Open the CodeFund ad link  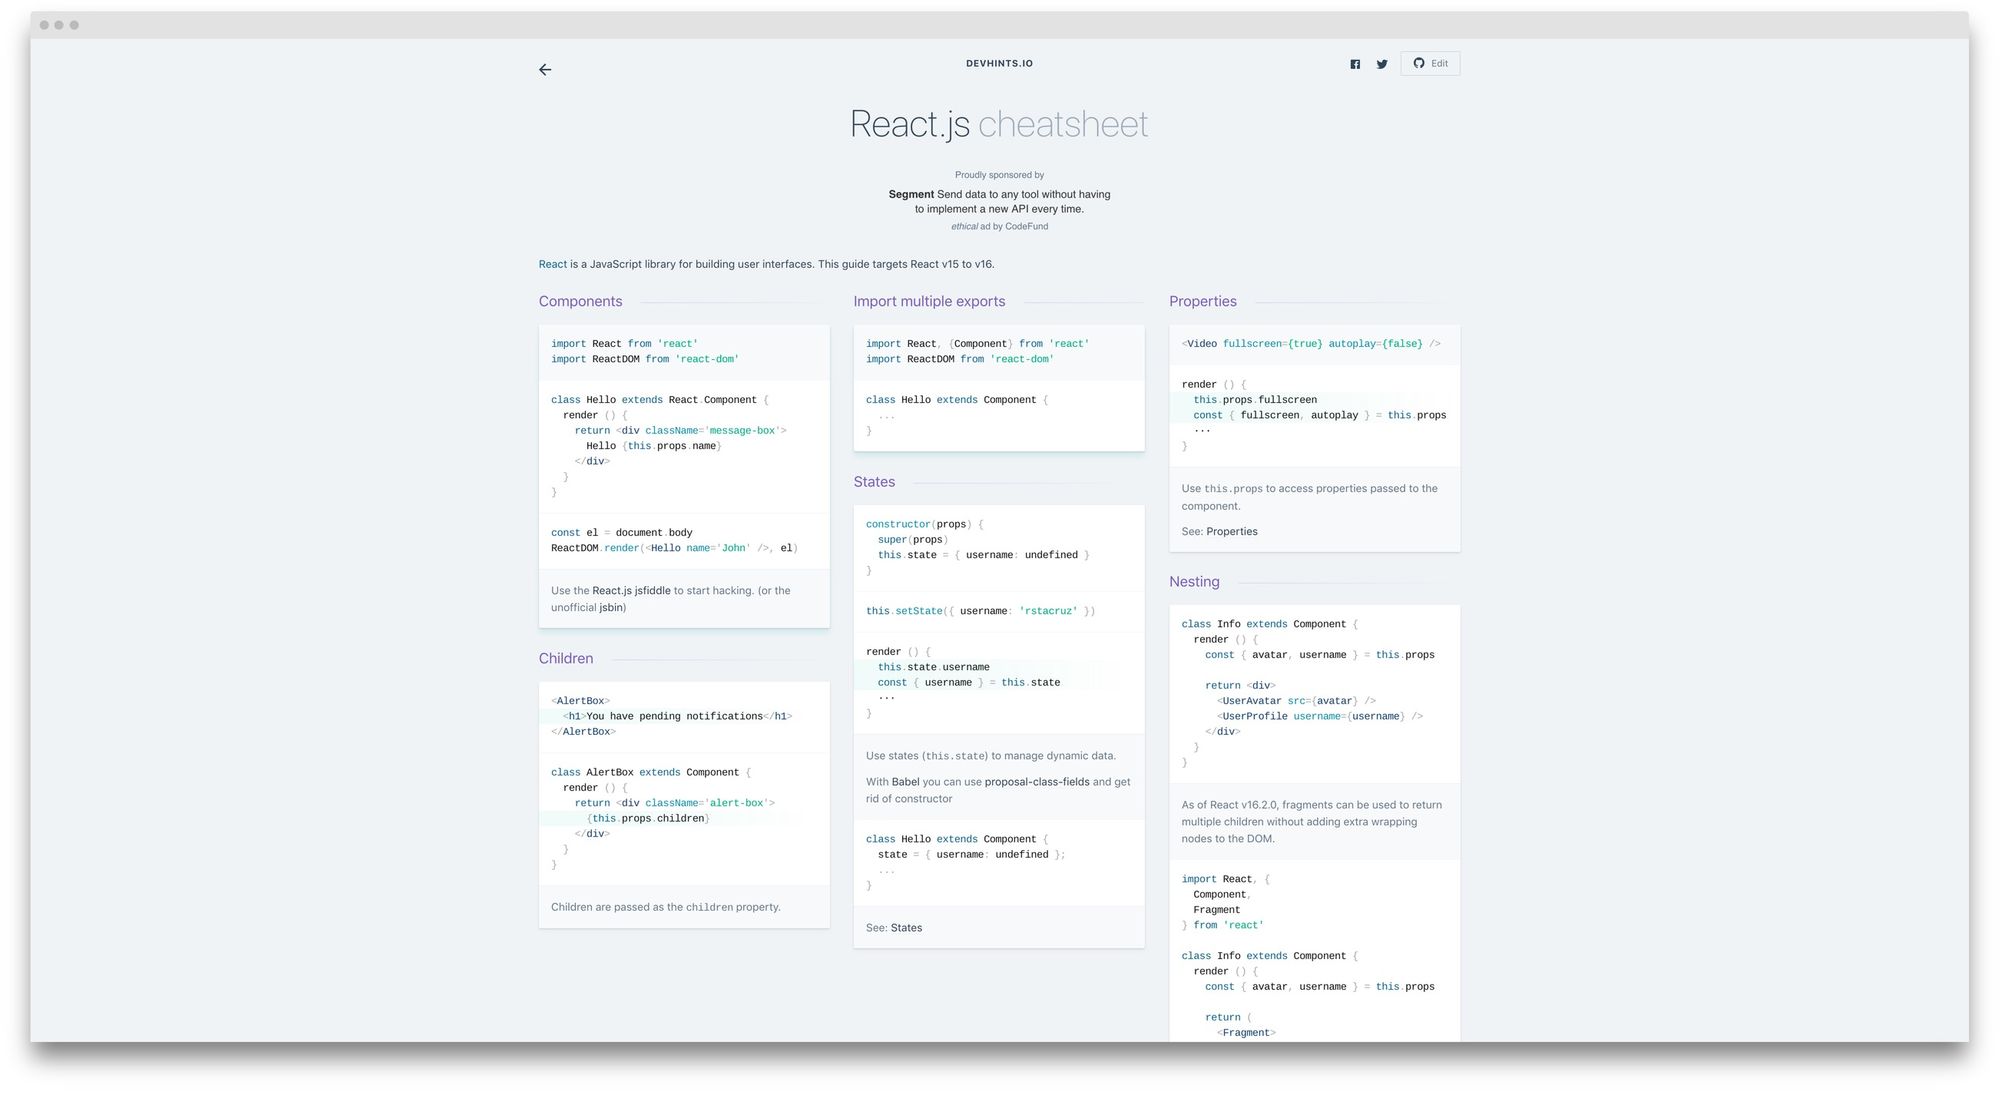[x=1027, y=226]
